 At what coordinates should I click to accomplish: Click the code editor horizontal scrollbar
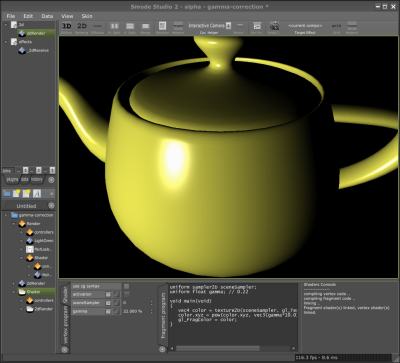tap(218, 348)
